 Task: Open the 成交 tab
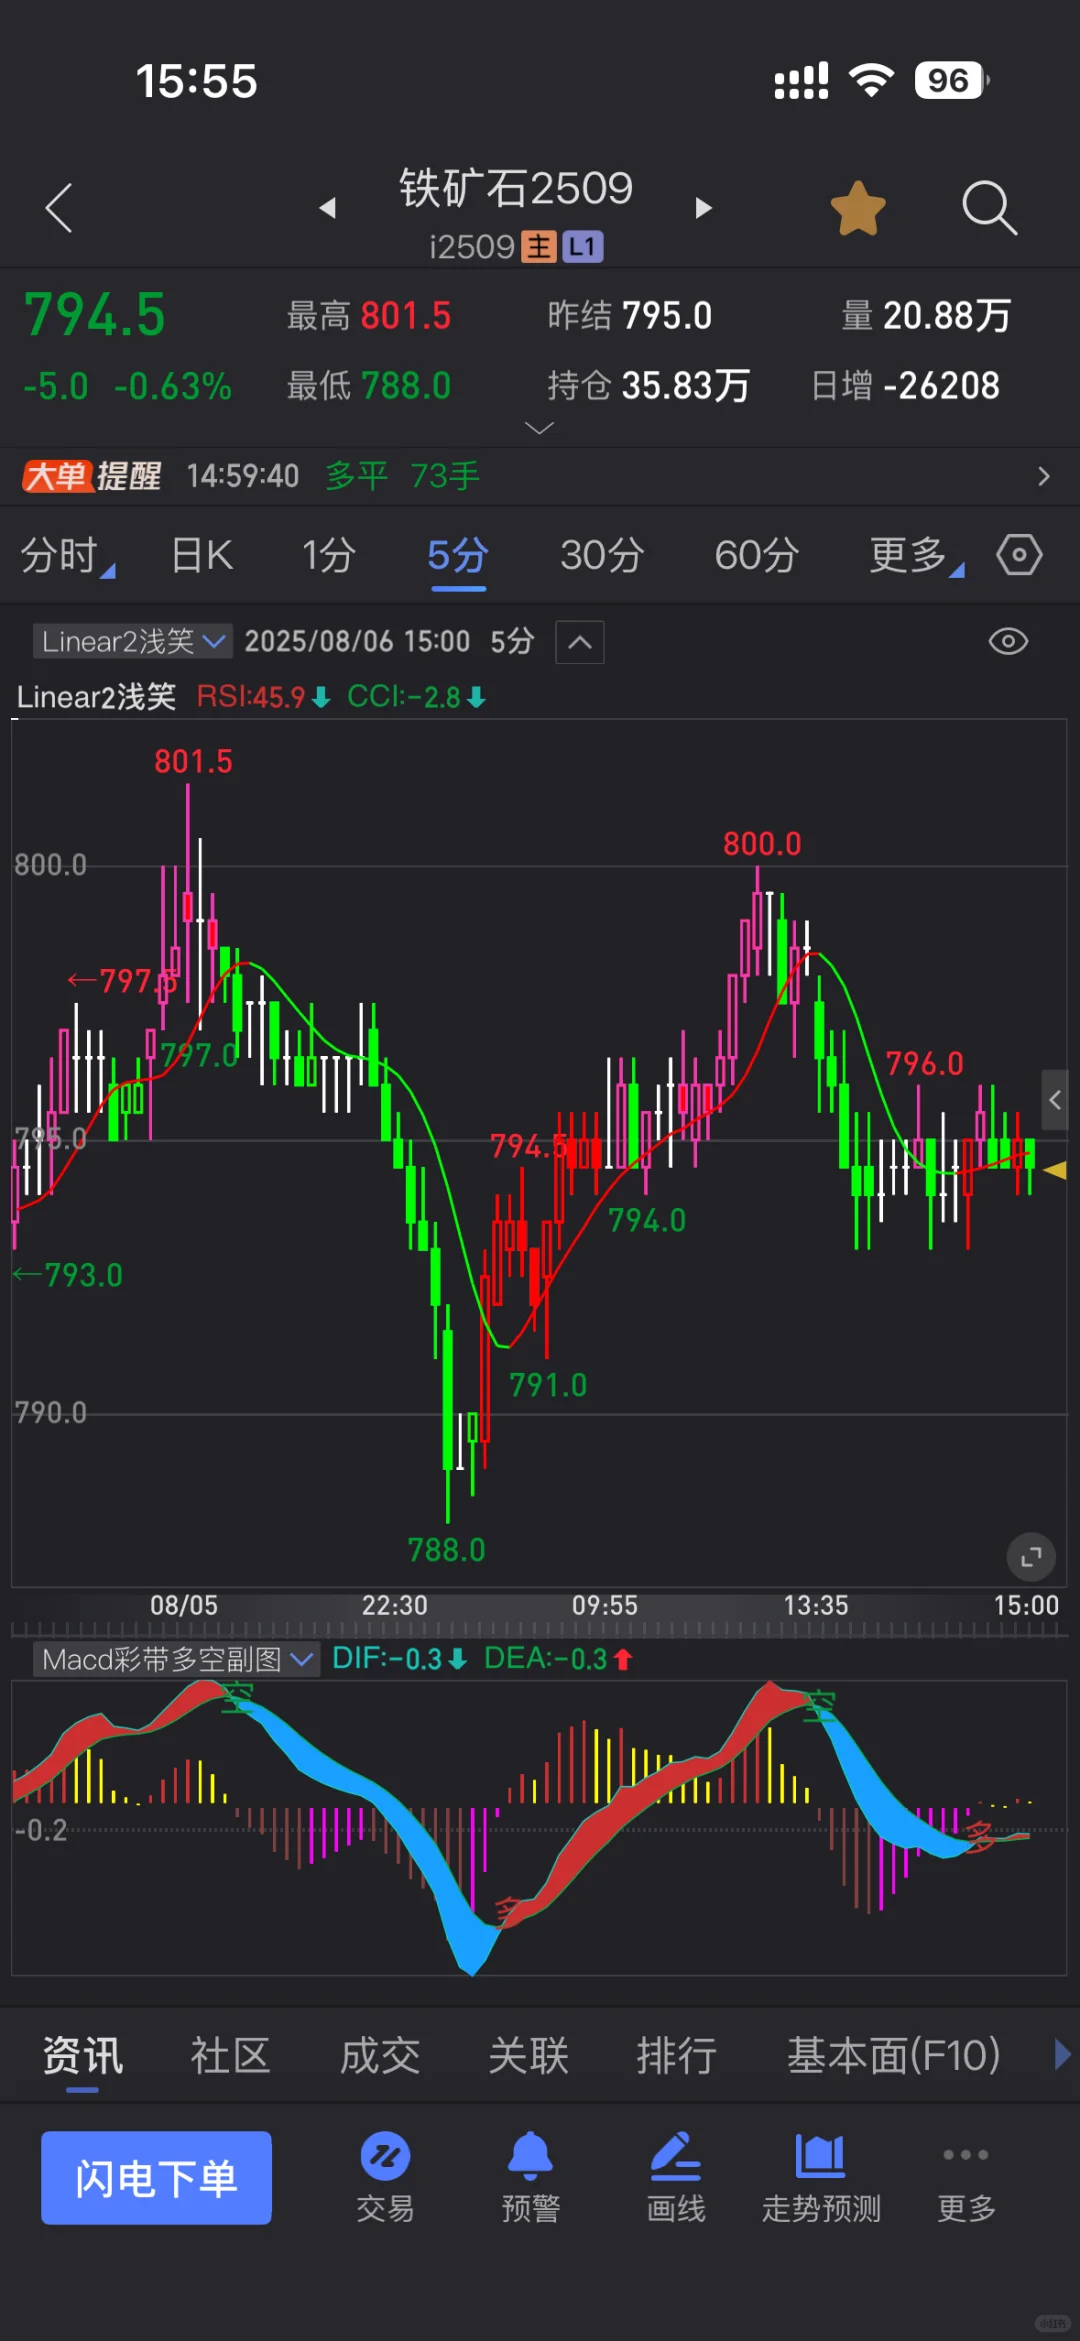[x=380, y=2057]
